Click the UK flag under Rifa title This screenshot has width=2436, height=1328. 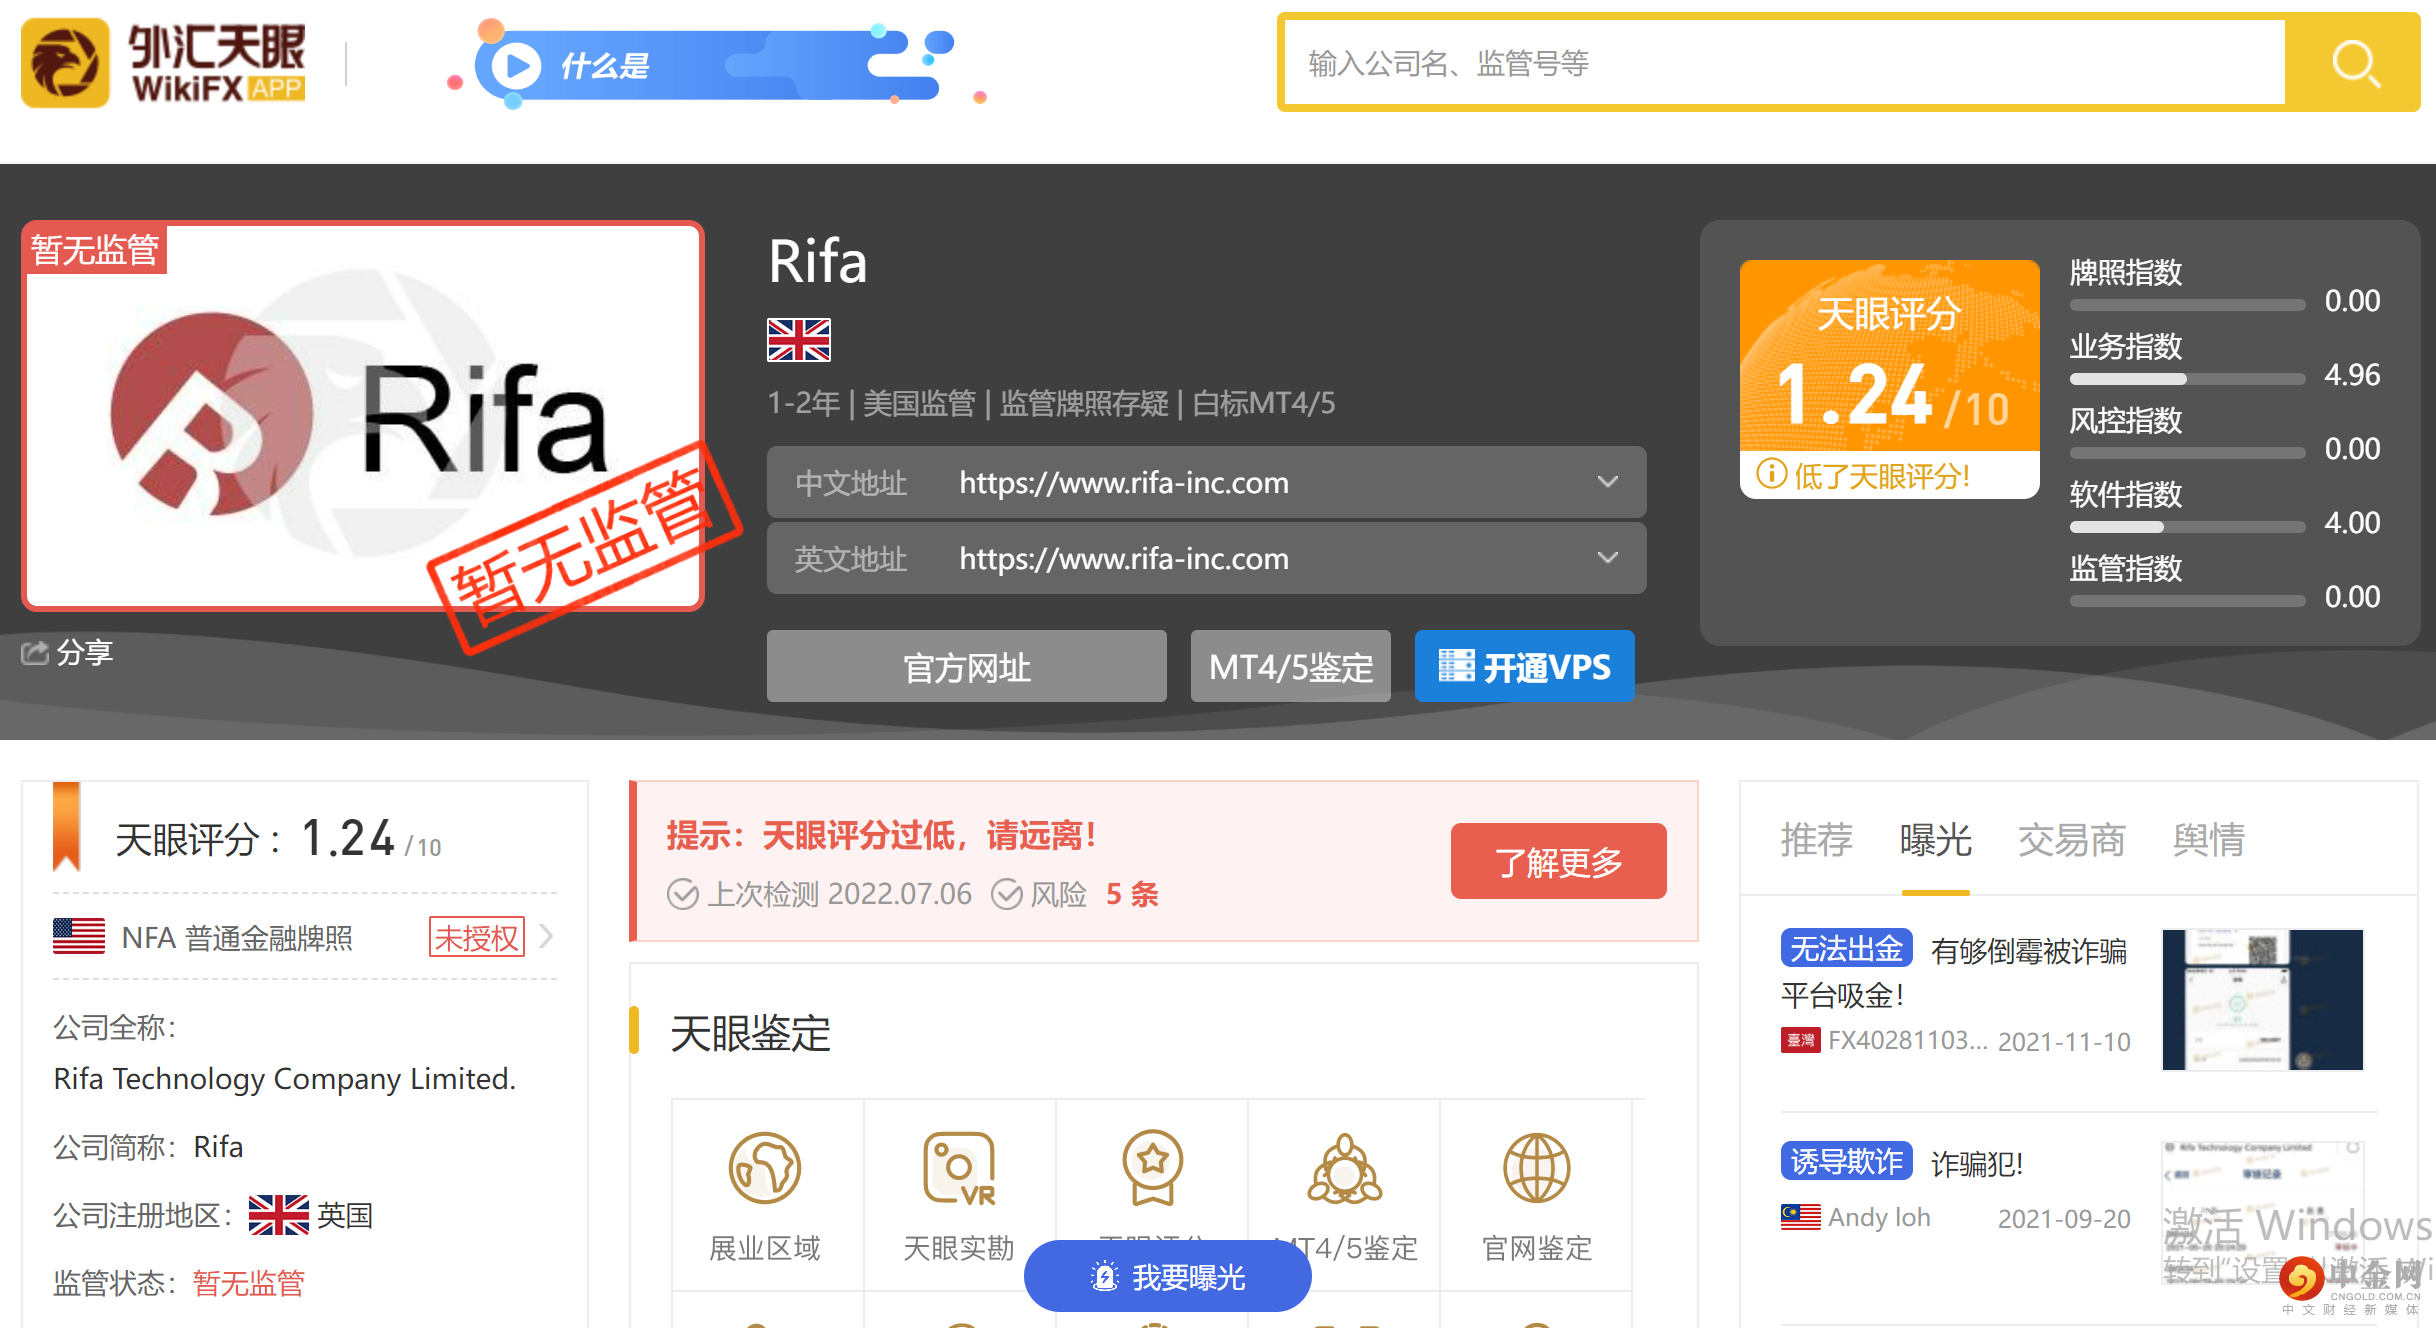(798, 340)
